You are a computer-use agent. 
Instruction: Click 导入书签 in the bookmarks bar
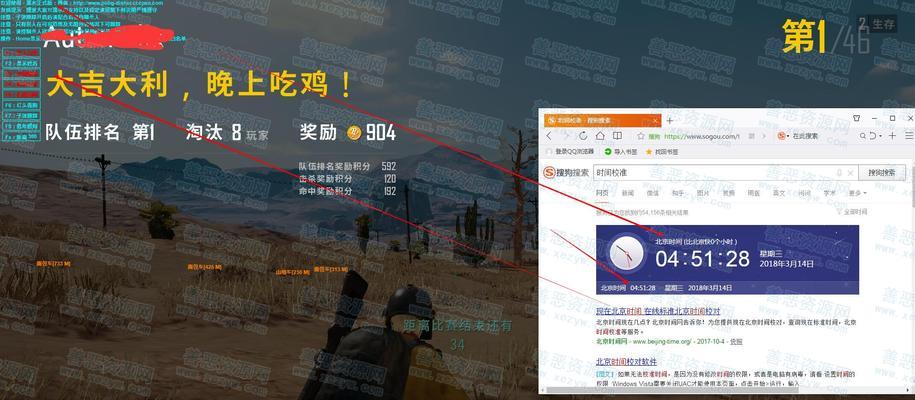(x=620, y=152)
